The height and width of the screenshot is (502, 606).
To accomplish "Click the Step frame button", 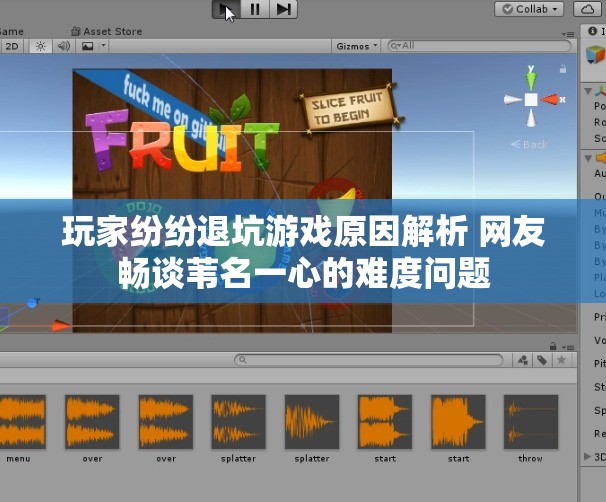I will [283, 9].
